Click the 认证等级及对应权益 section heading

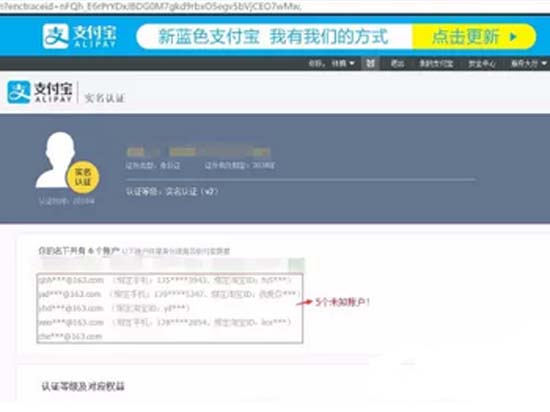pos(83,386)
